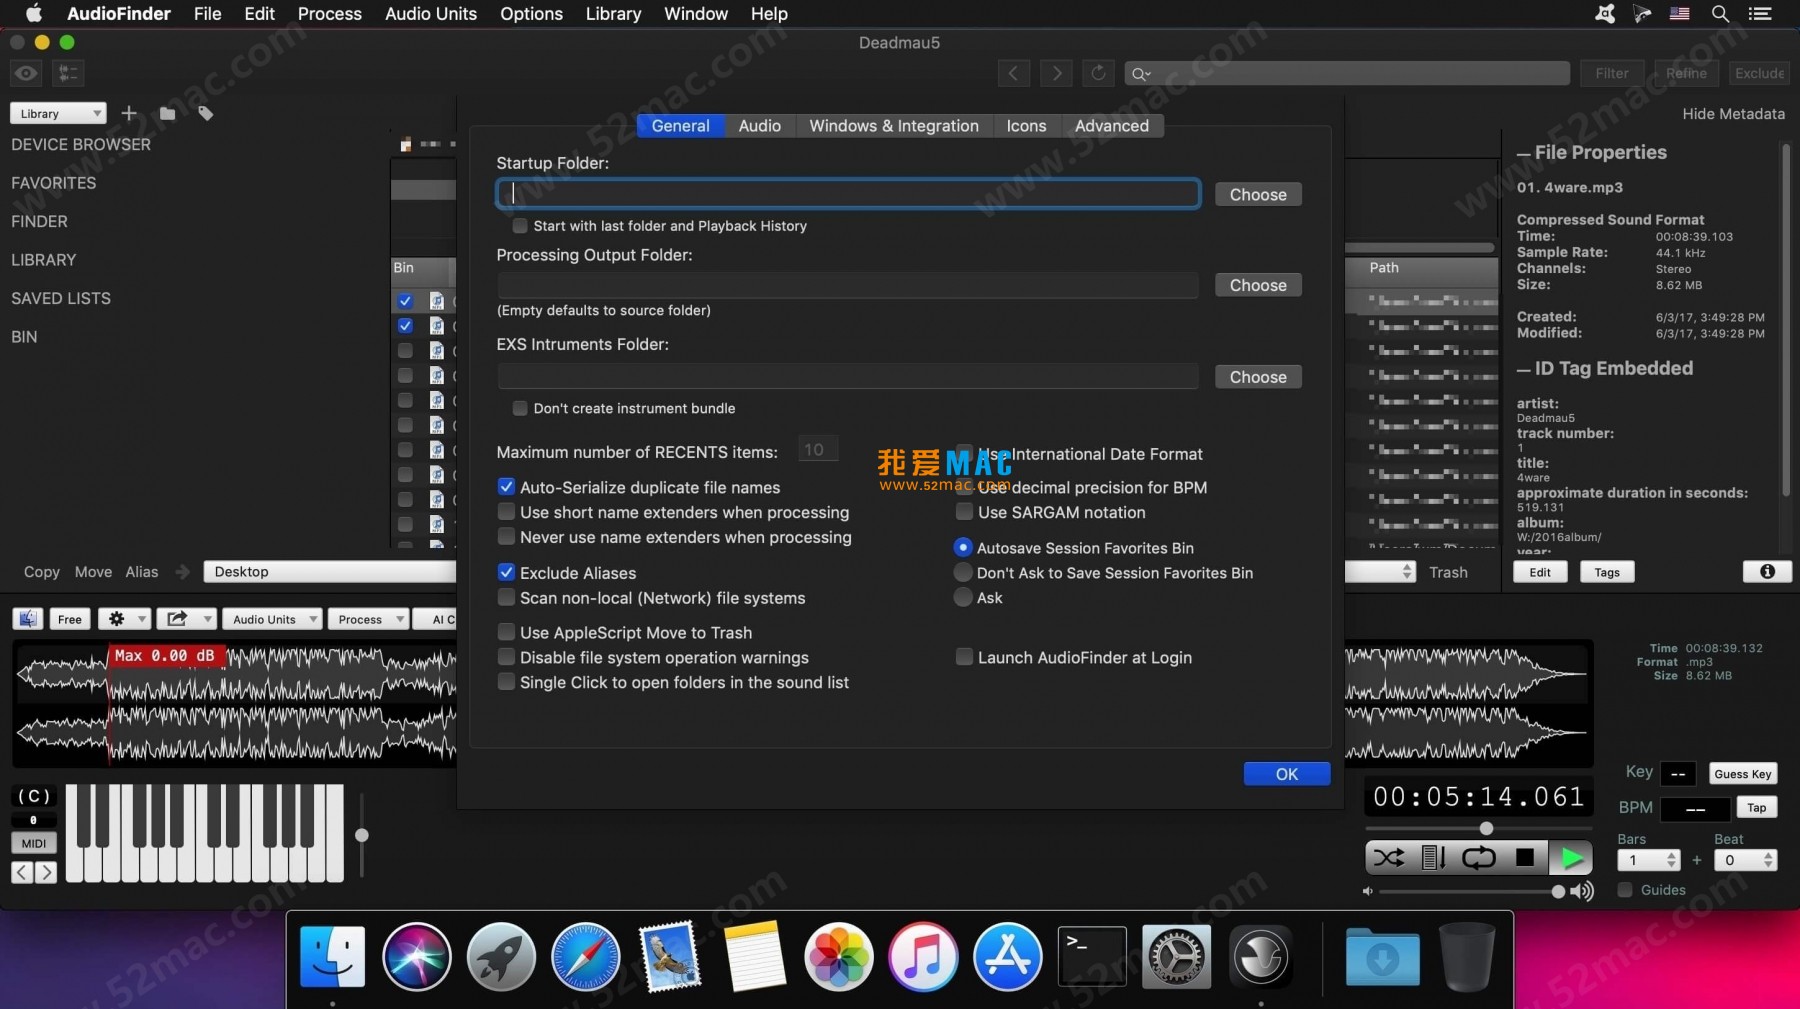The image size is (1800, 1009).
Task: Switch to the Audio preferences tab
Action: [759, 125]
